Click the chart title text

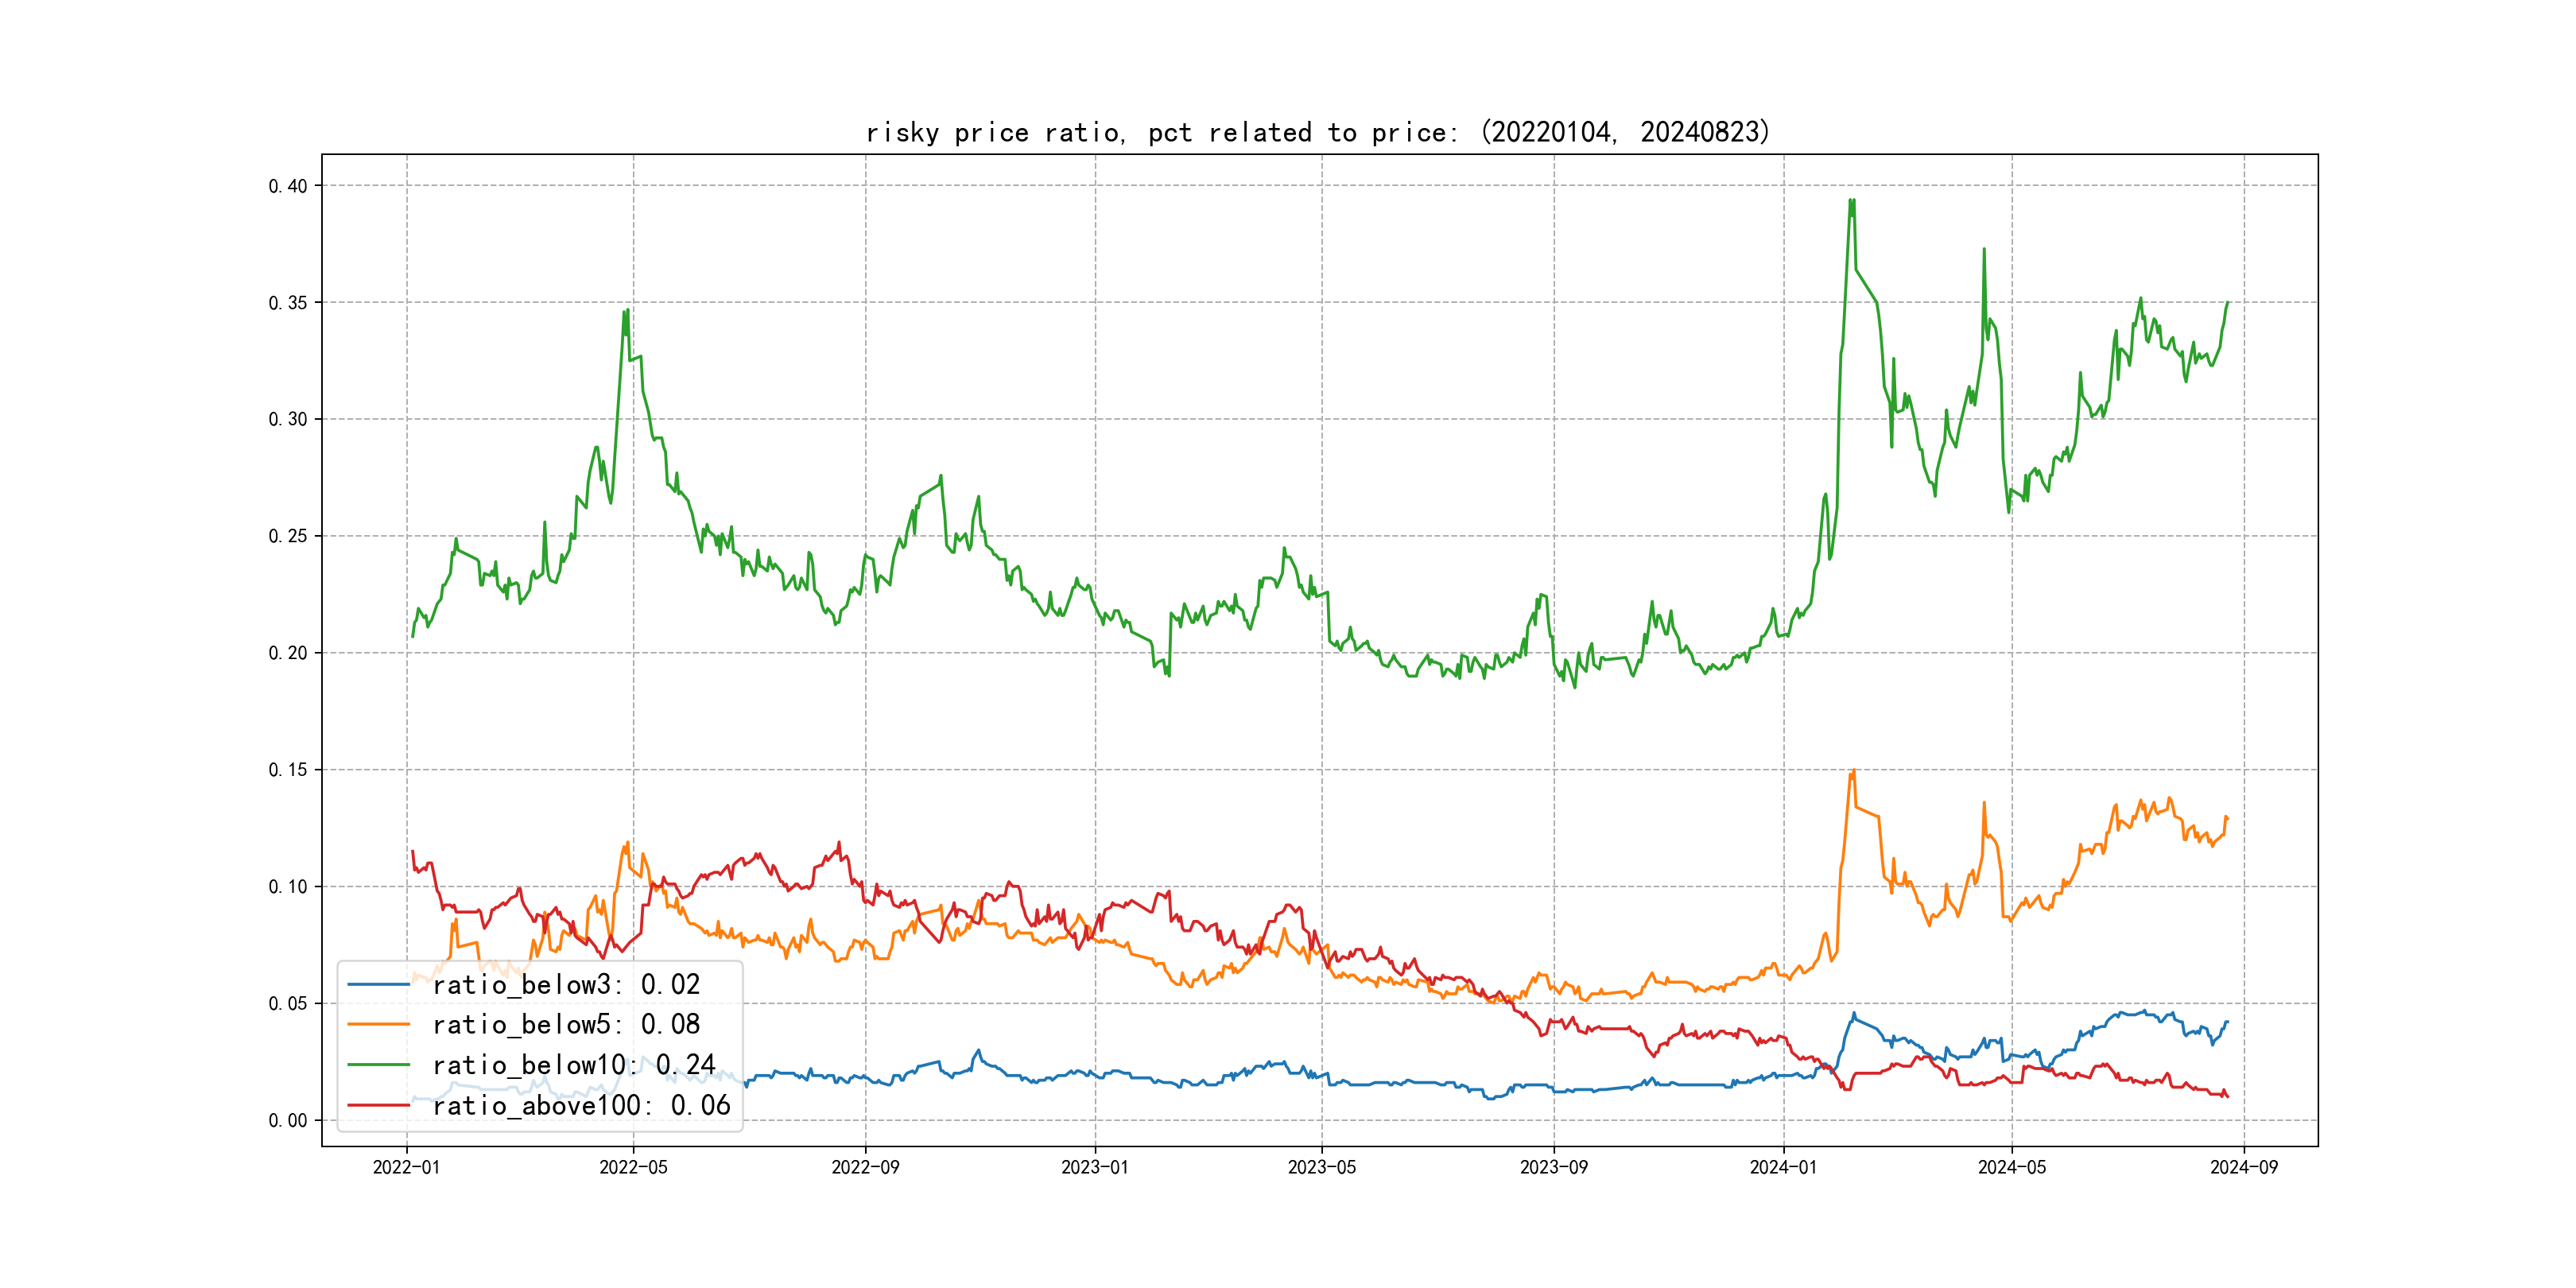tap(1317, 133)
